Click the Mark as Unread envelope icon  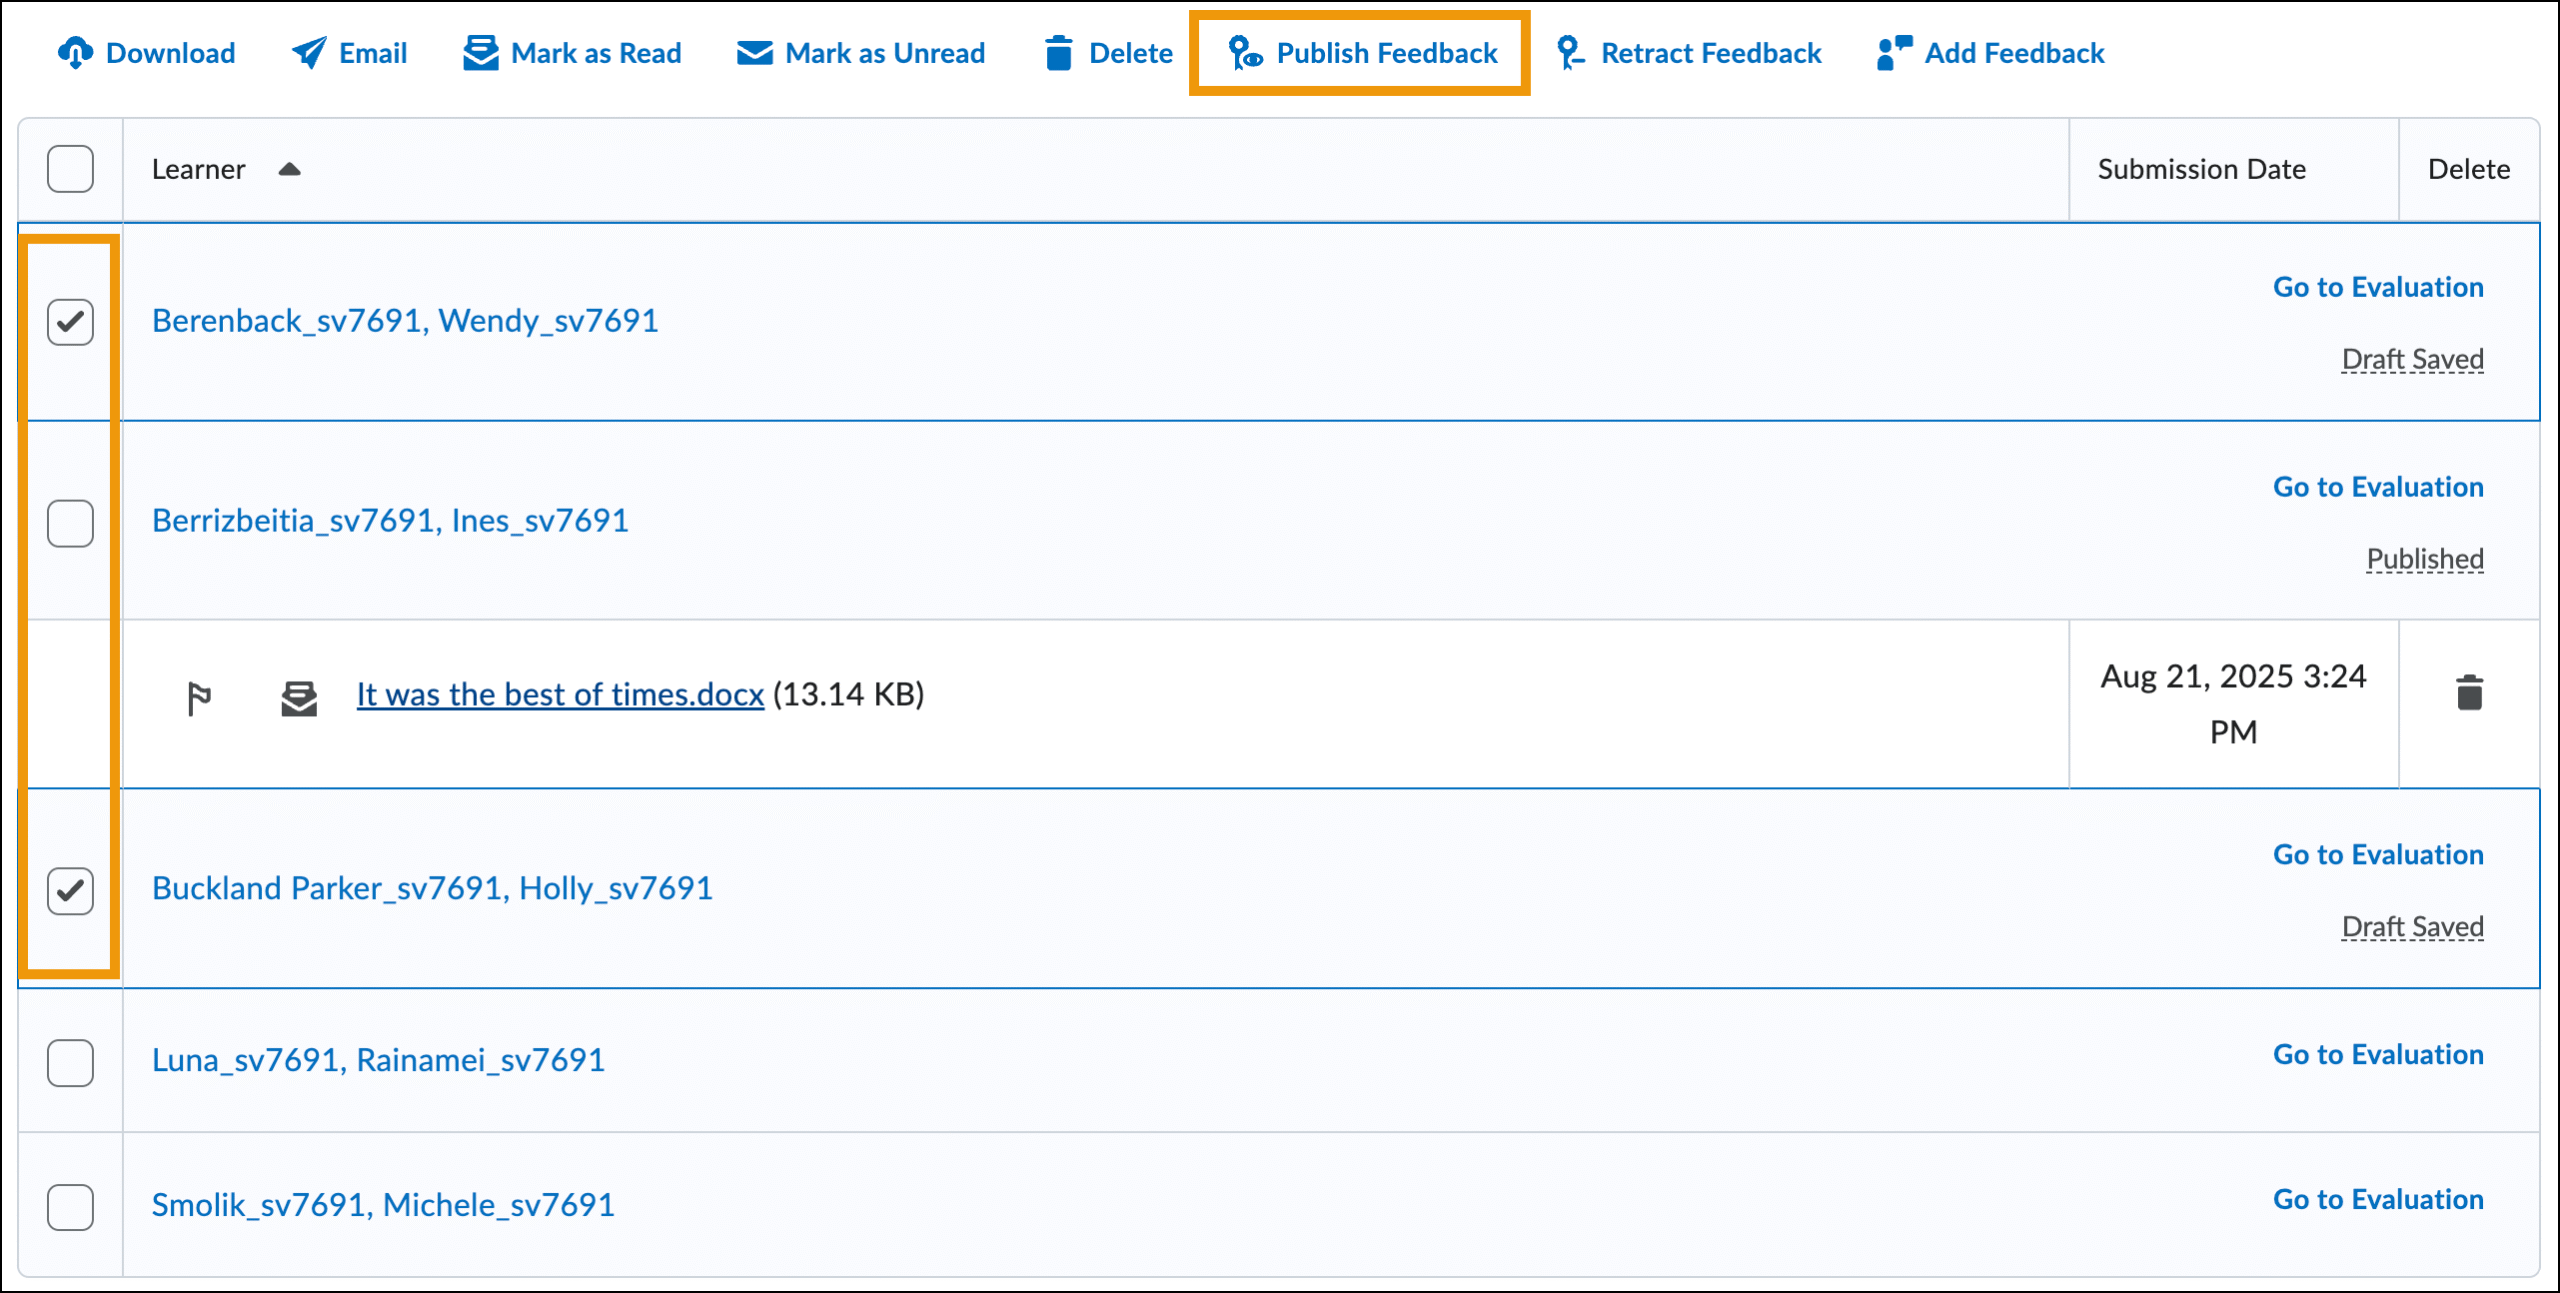point(754,53)
